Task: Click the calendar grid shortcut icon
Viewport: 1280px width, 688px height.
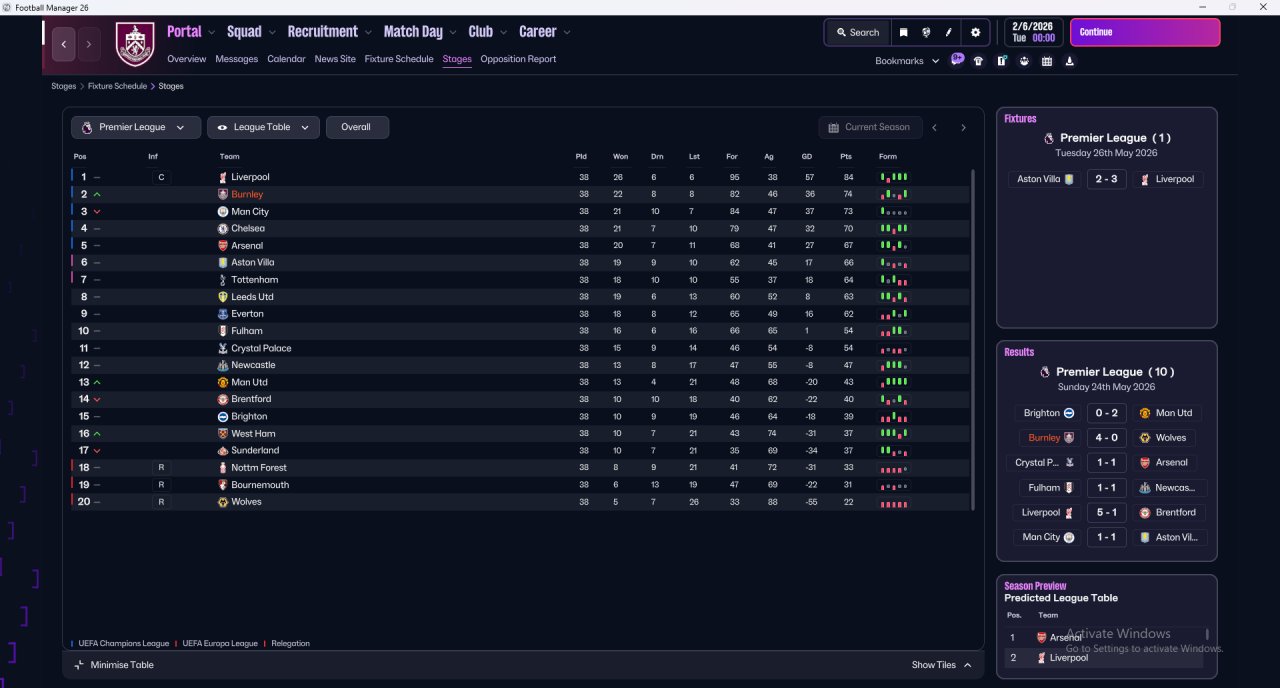Action: coord(1047,61)
